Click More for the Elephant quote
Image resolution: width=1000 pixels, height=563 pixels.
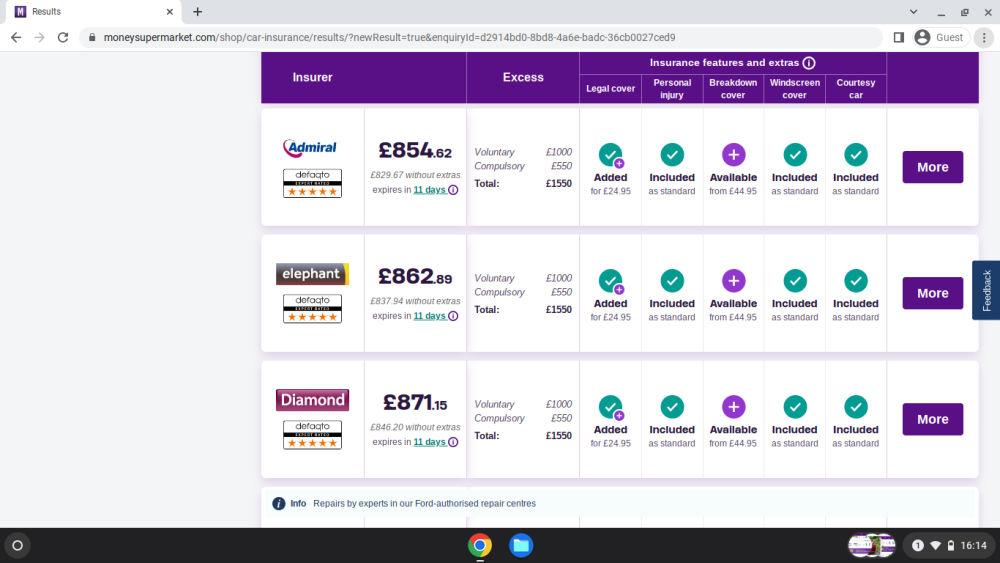[x=932, y=293]
